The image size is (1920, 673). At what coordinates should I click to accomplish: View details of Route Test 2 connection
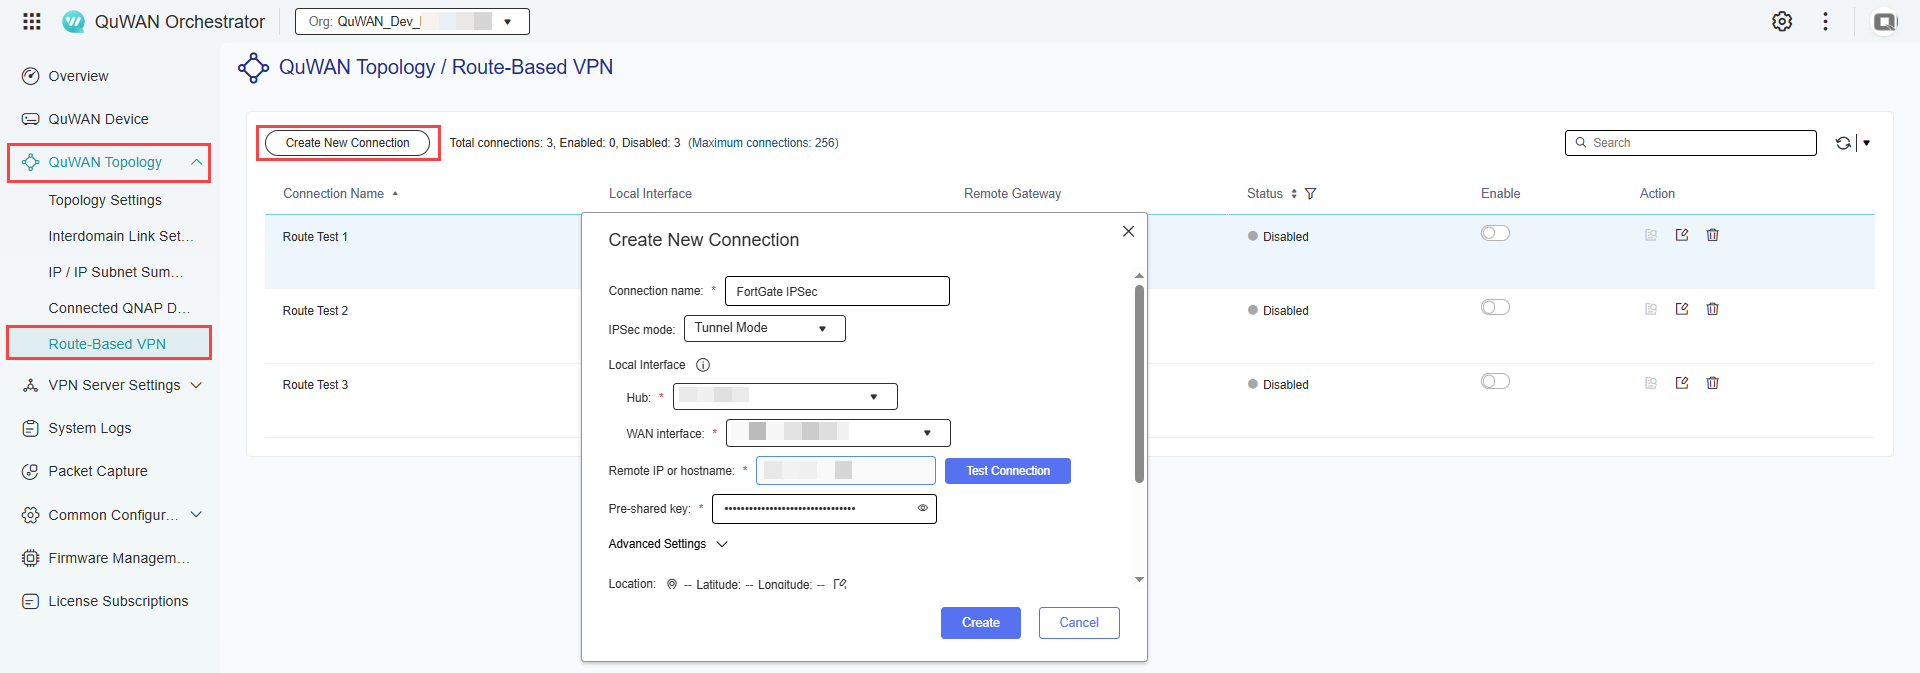click(1651, 309)
